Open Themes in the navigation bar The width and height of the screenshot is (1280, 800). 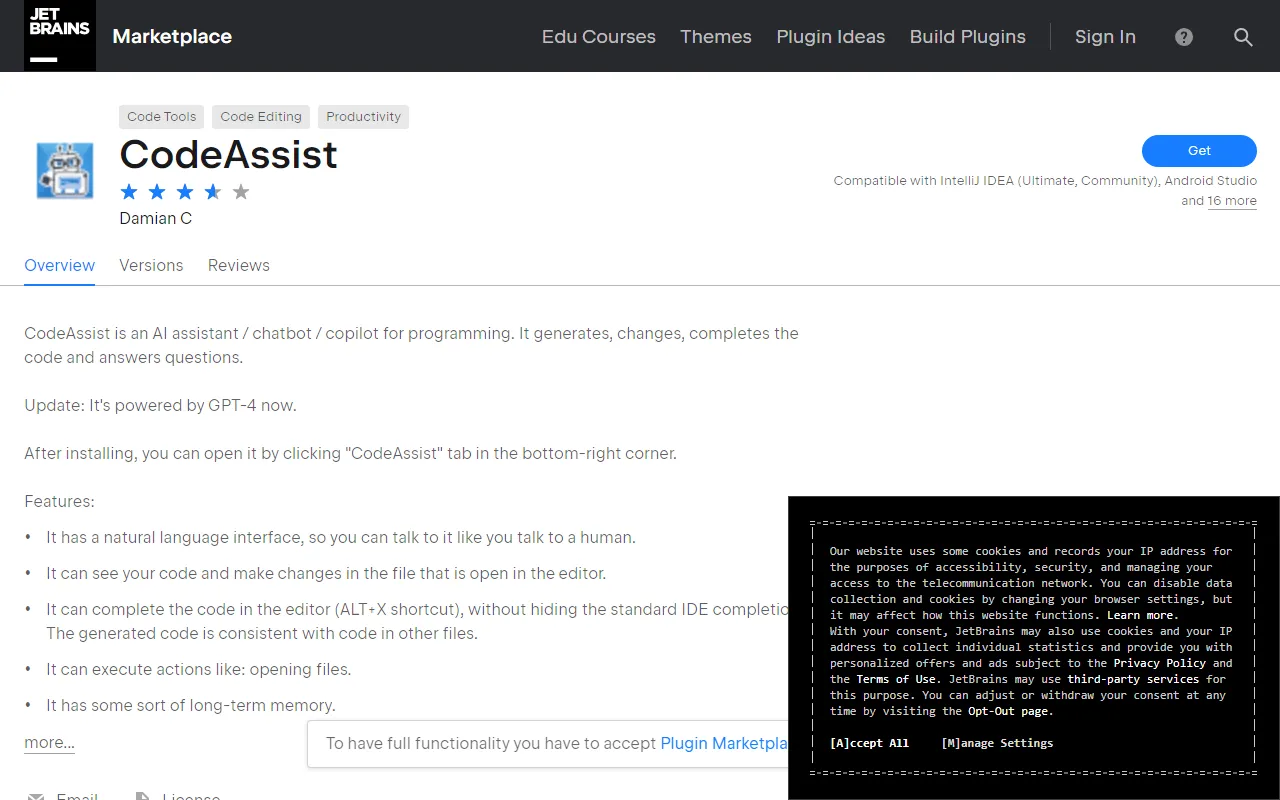pyautogui.click(x=715, y=37)
